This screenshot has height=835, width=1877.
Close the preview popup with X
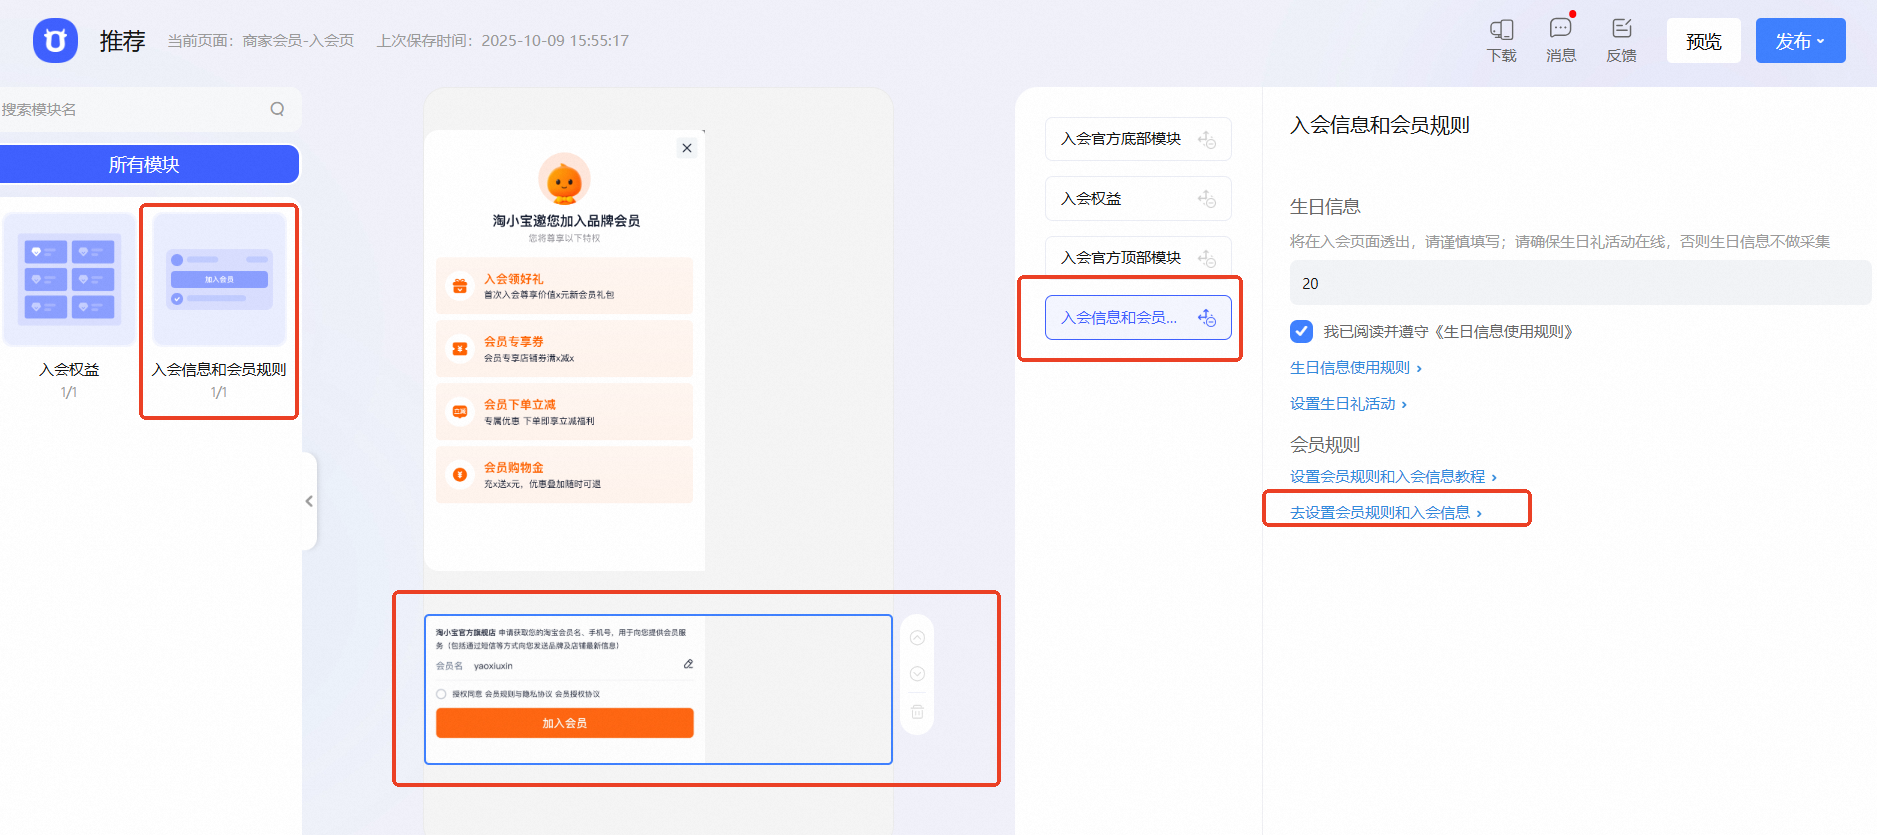687,148
